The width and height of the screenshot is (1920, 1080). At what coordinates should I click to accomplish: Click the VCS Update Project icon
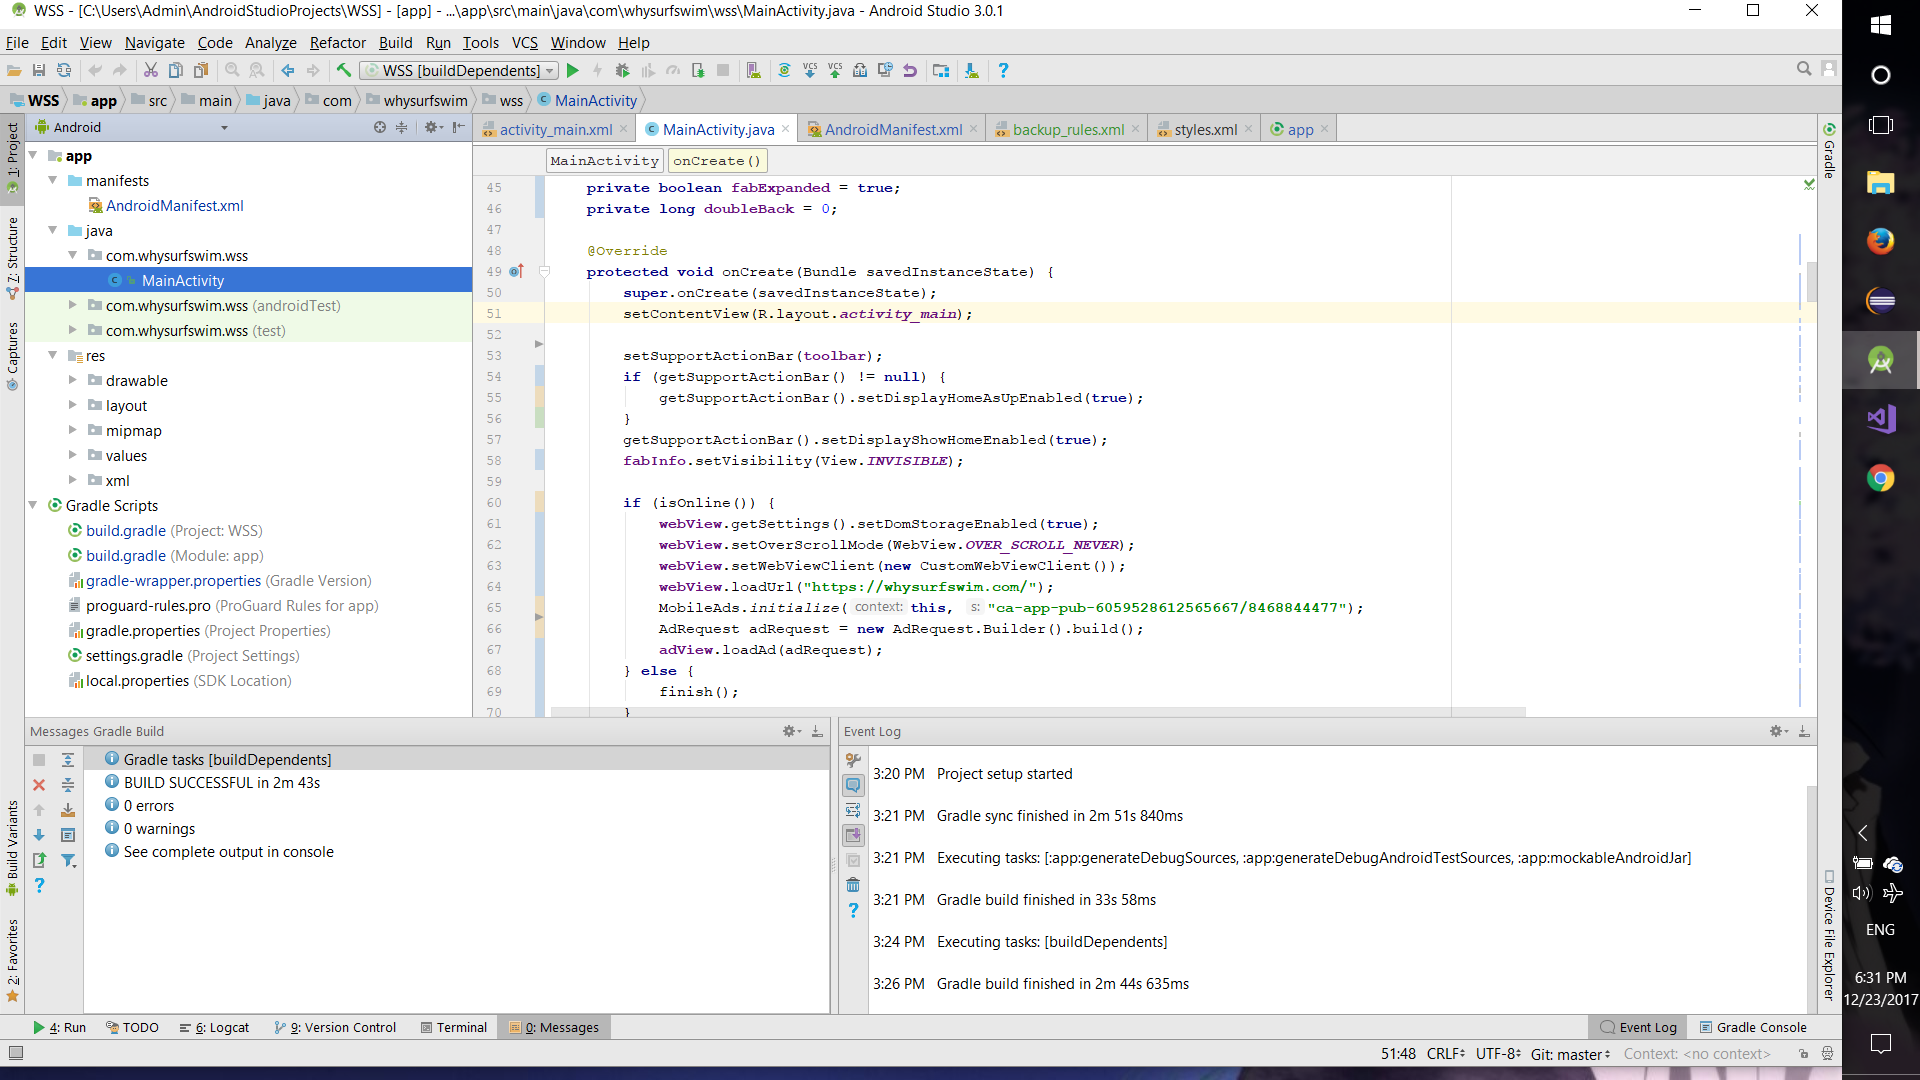(810, 71)
